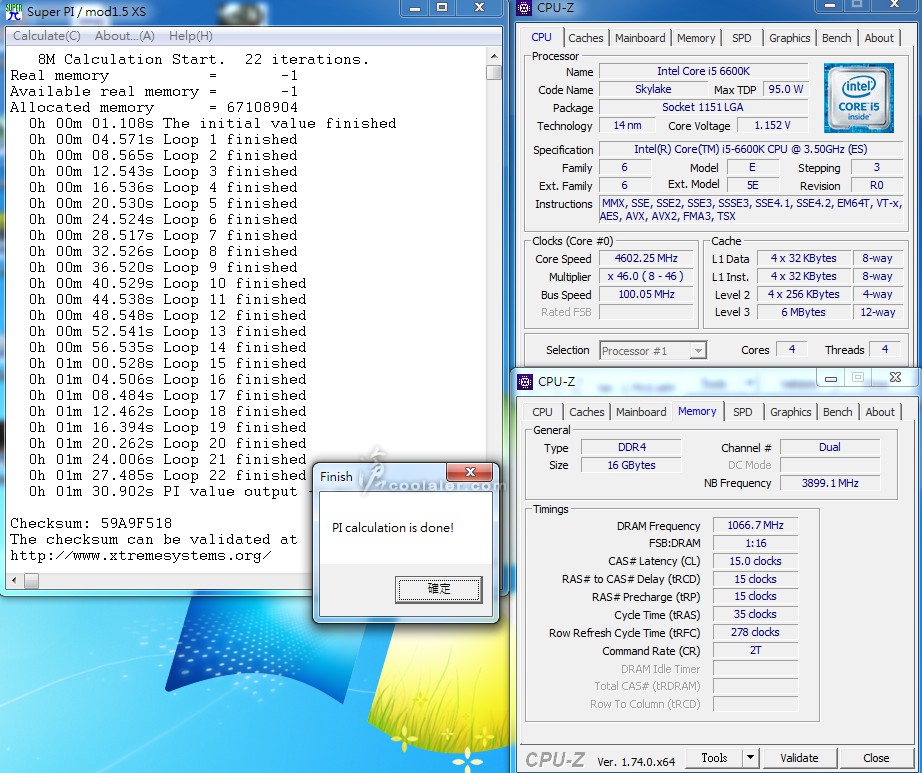The width and height of the screenshot is (922, 773).
Task: Switch to Graphics tab in the CPU-Z memory window
Action: 790,412
